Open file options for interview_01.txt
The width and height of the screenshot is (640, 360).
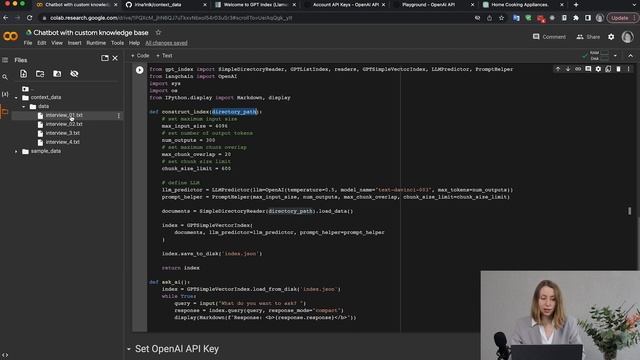pyautogui.click(x=119, y=116)
